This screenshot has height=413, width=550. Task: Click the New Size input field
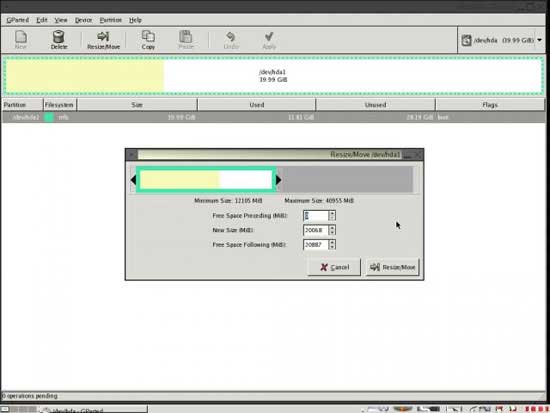click(316, 230)
